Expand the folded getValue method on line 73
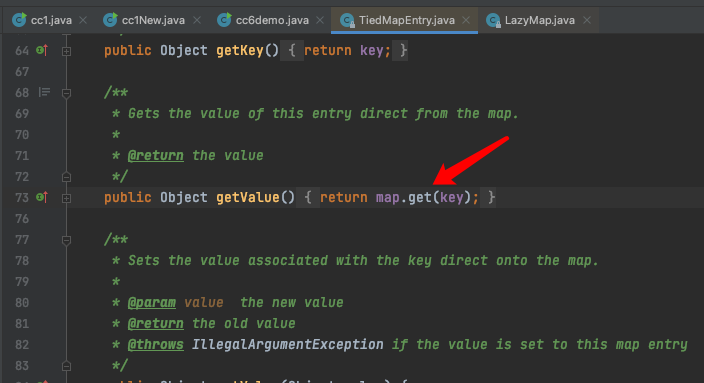Screen dimensions: 704x383 66,198
